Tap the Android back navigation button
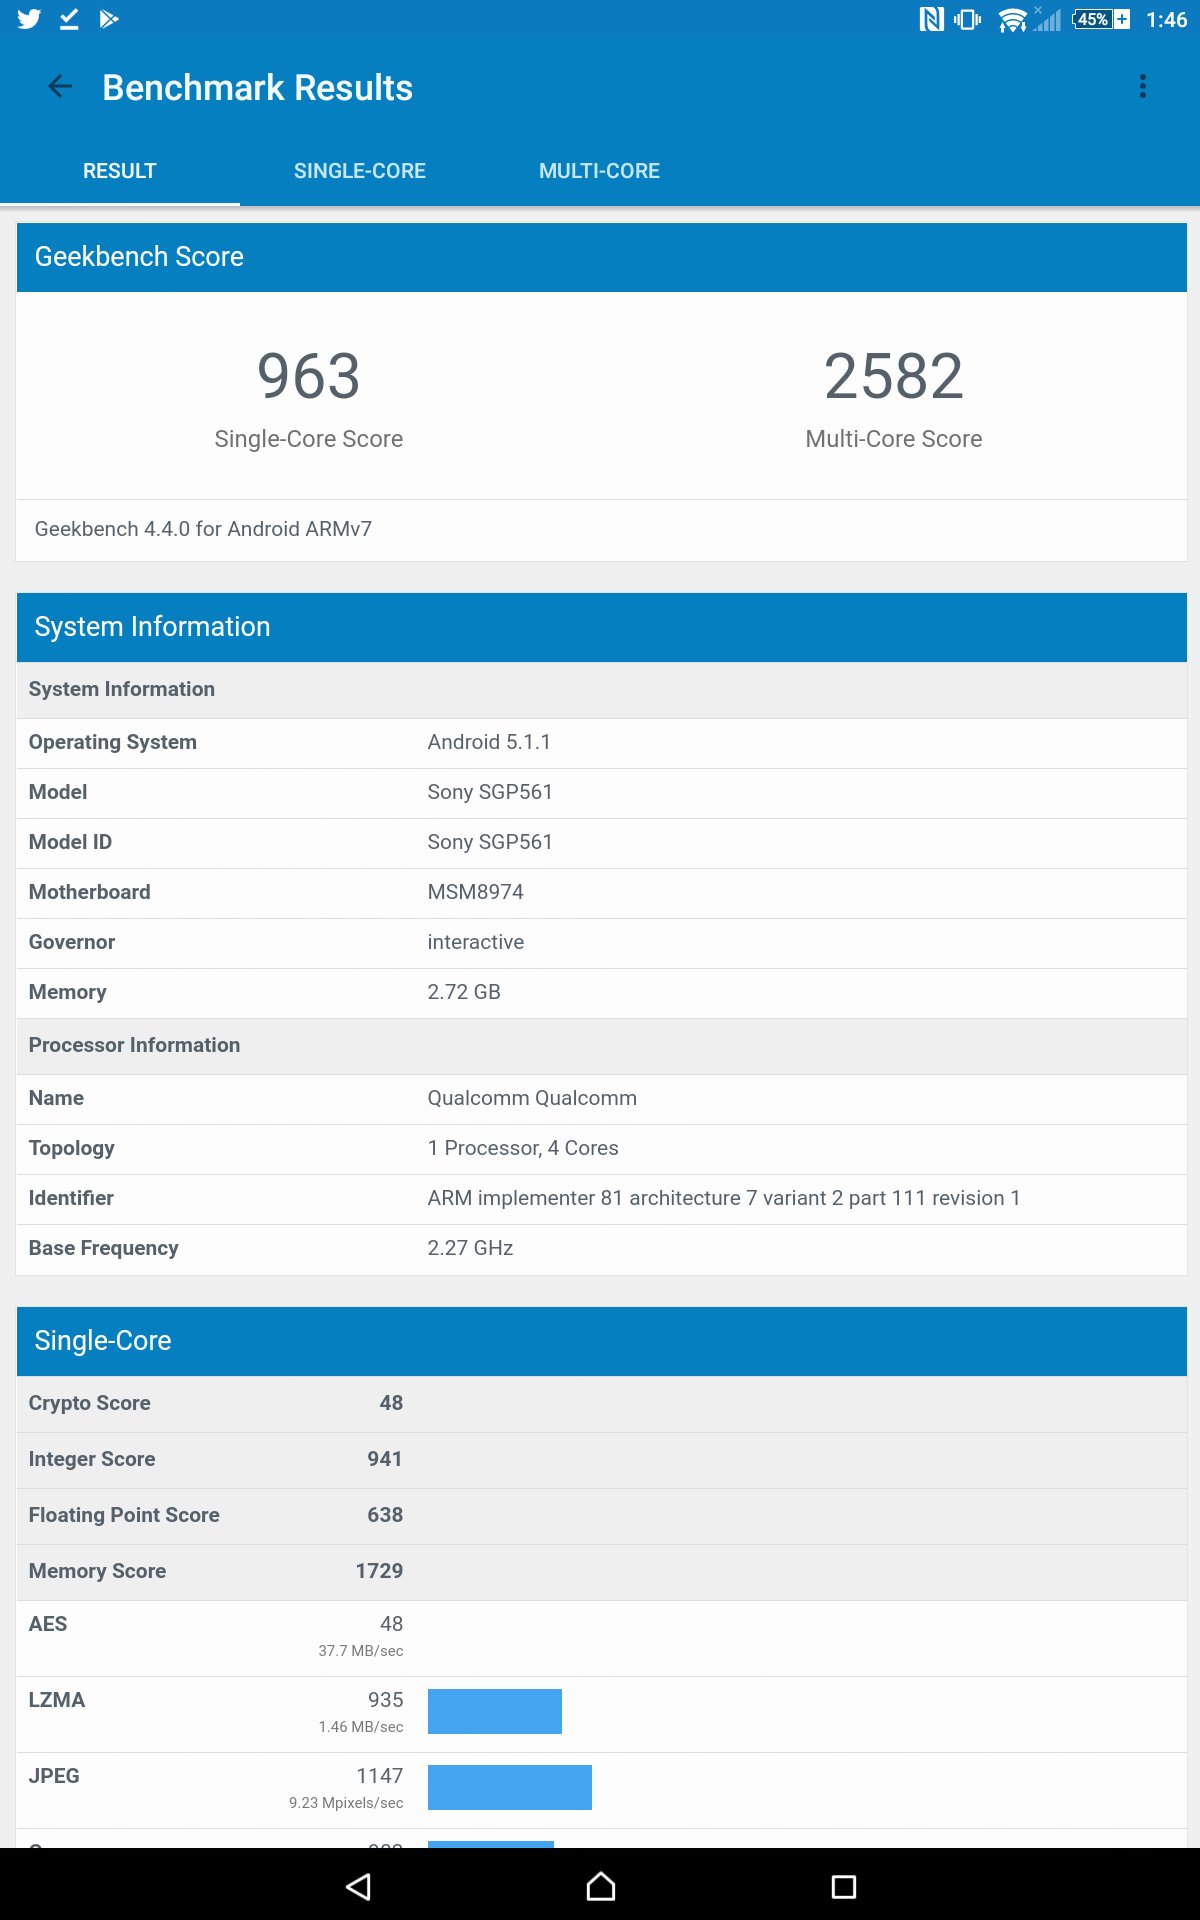 (358, 1886)
